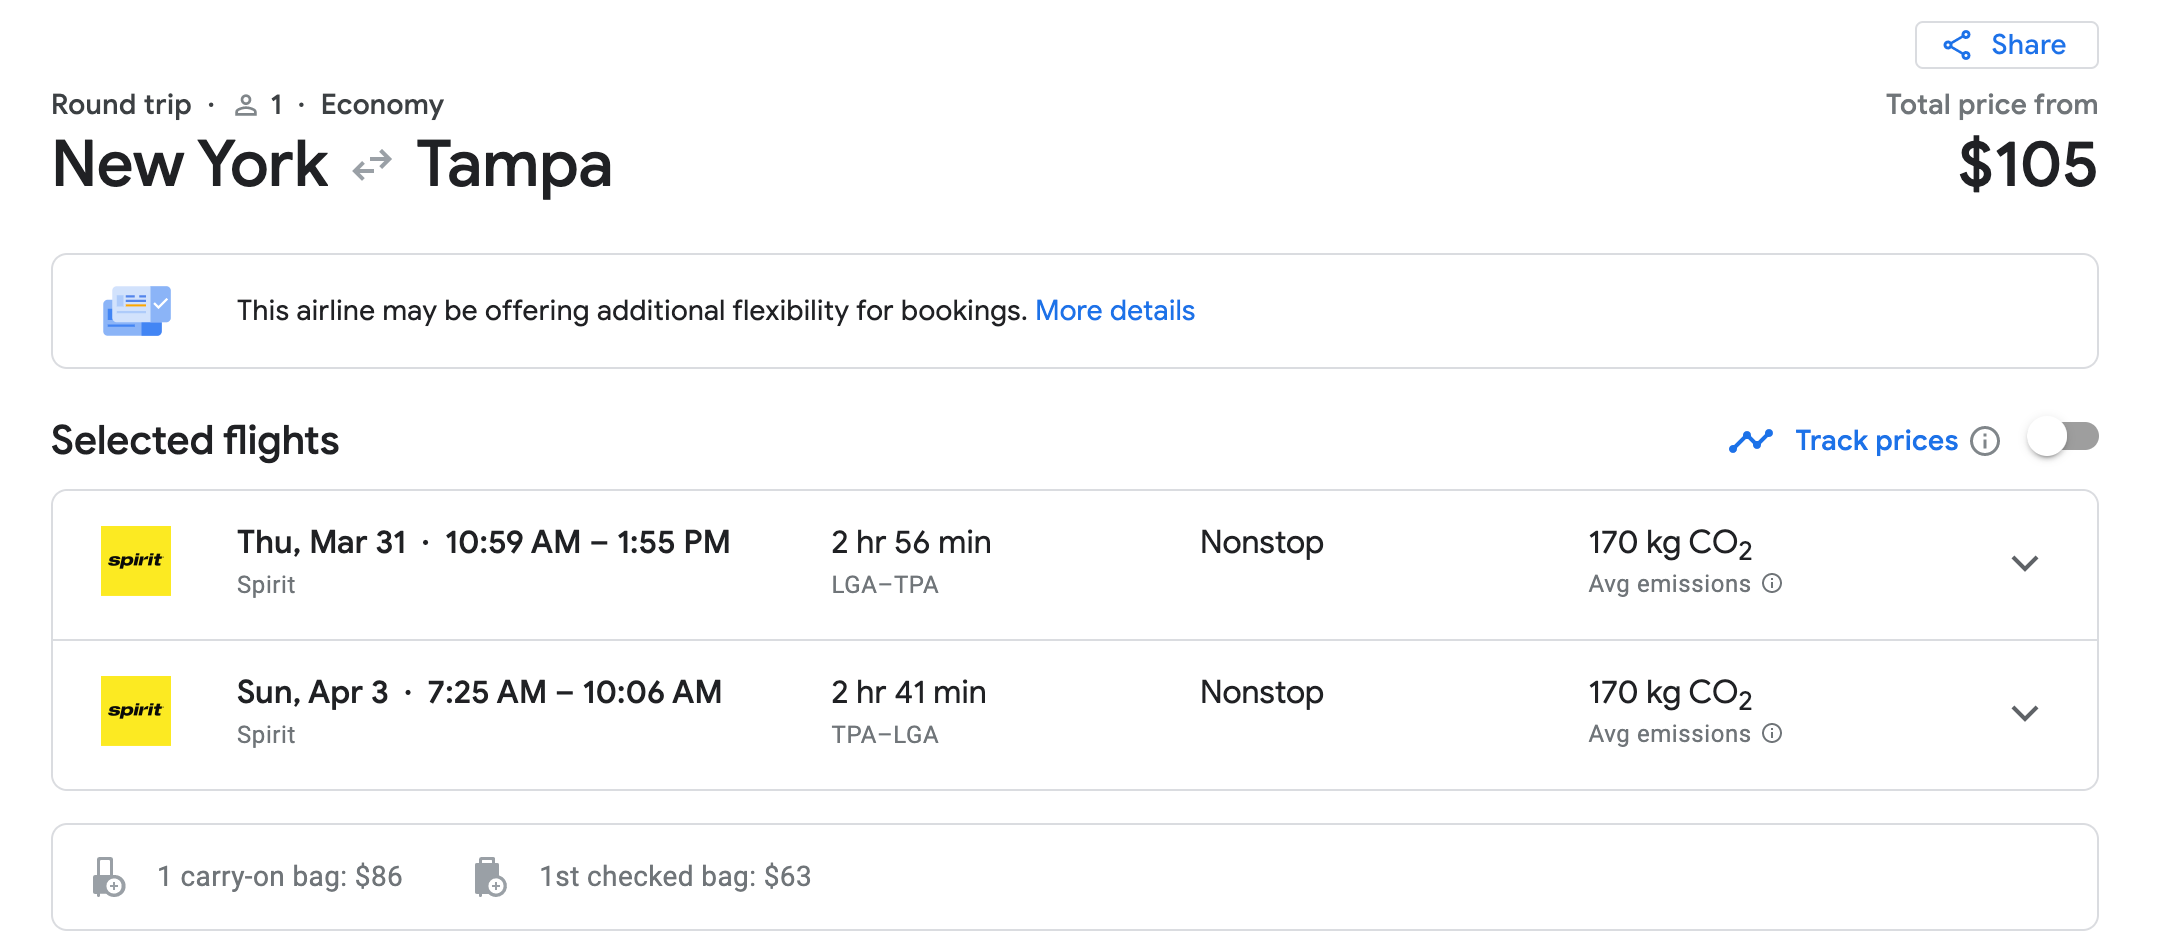Click the carry-on bag icon
Viewport: 2157px width, 946px height.
click(108, 877)
